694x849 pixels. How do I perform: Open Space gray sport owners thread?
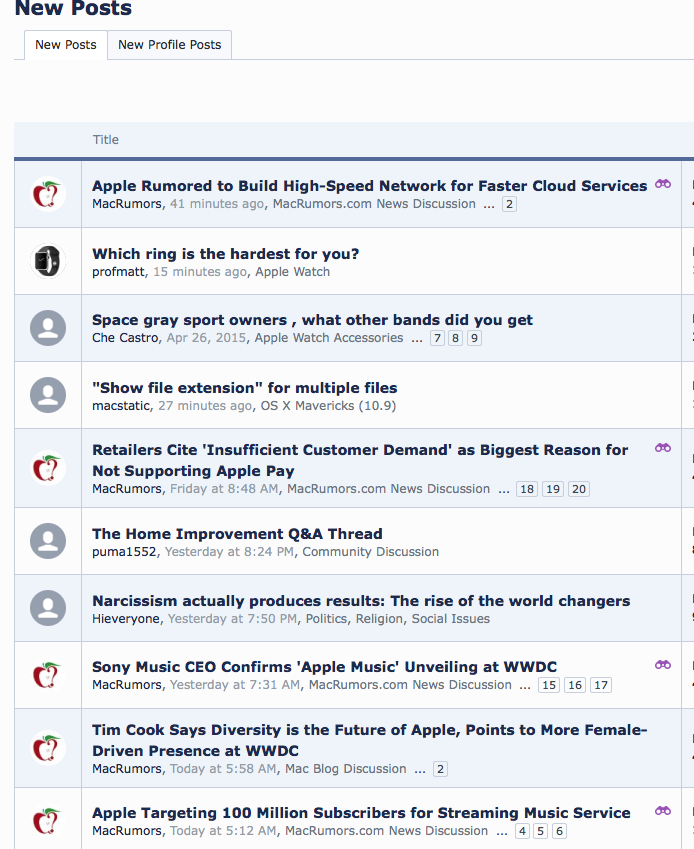(312, 320)
